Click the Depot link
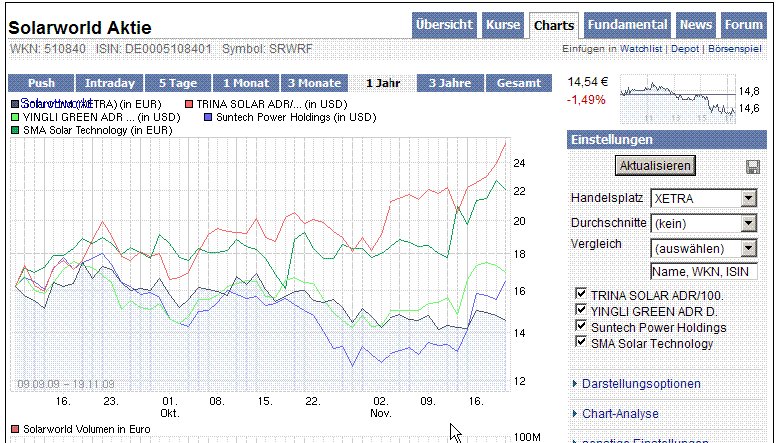The height and width of the screenshot is (443, 779). coord(685,49)
